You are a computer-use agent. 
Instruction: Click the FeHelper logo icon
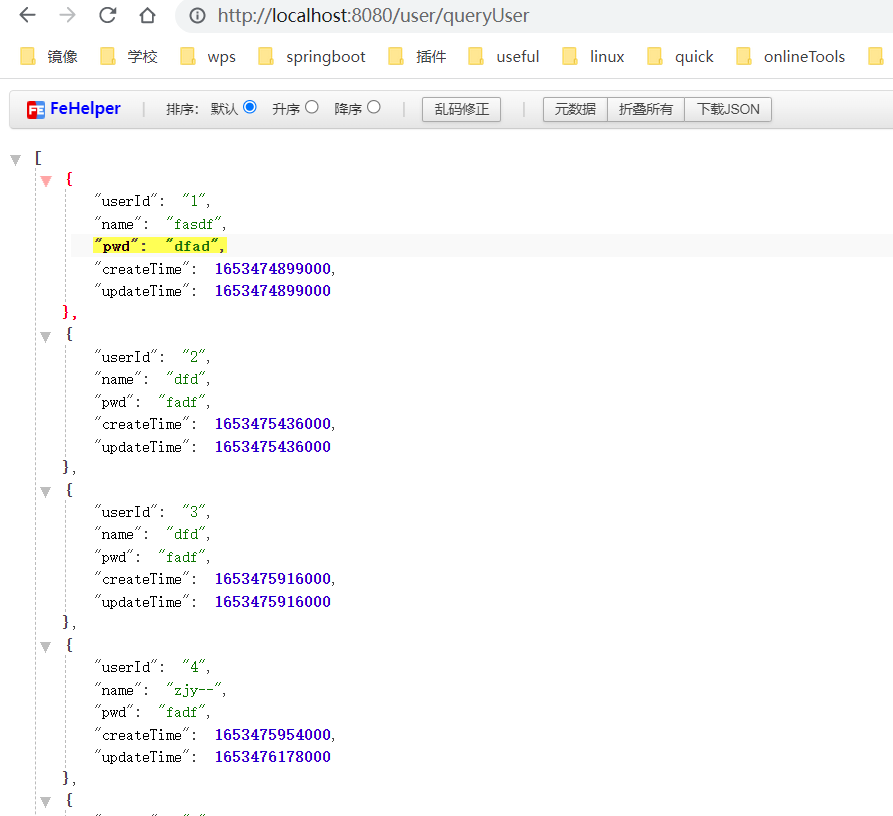tap(36, 109)
